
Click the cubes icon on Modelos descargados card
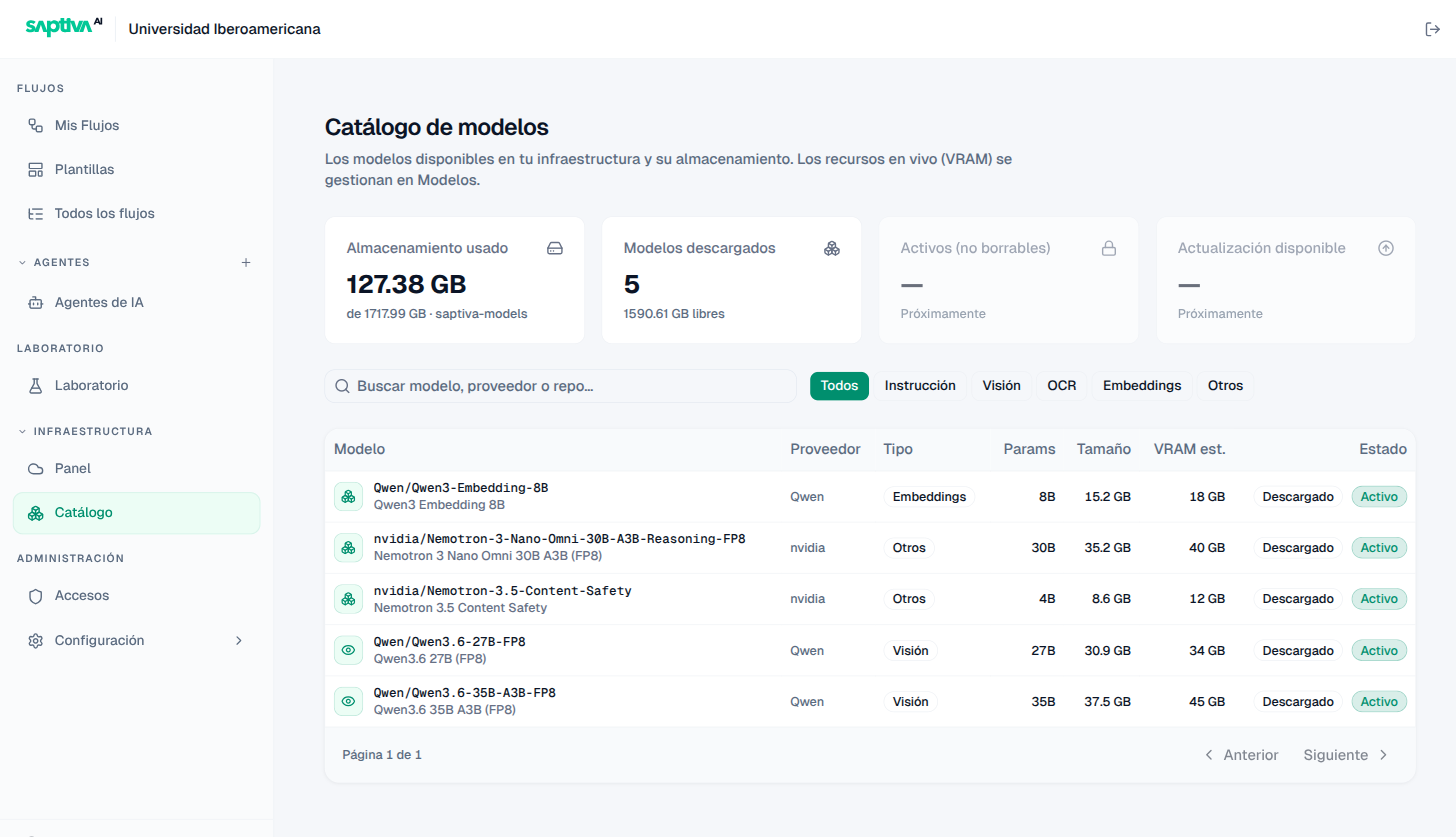point(832,248)
